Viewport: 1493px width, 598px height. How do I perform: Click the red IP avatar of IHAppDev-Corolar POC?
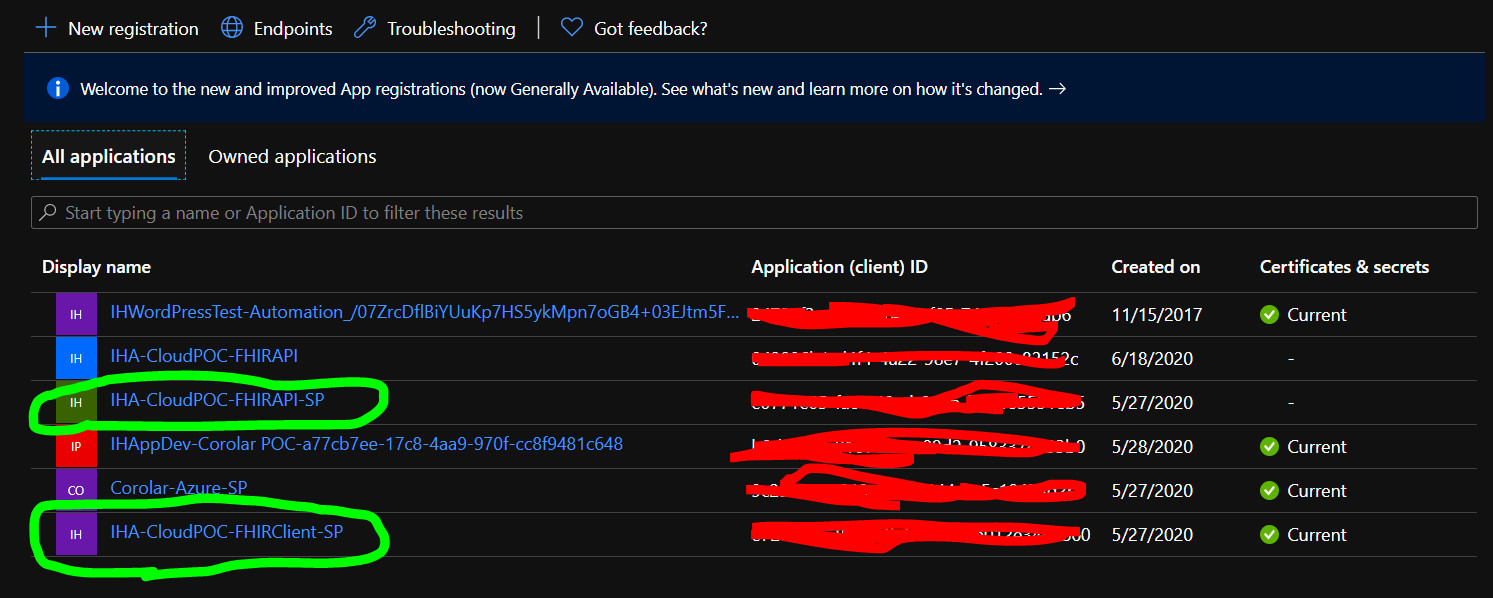(77, 446)
